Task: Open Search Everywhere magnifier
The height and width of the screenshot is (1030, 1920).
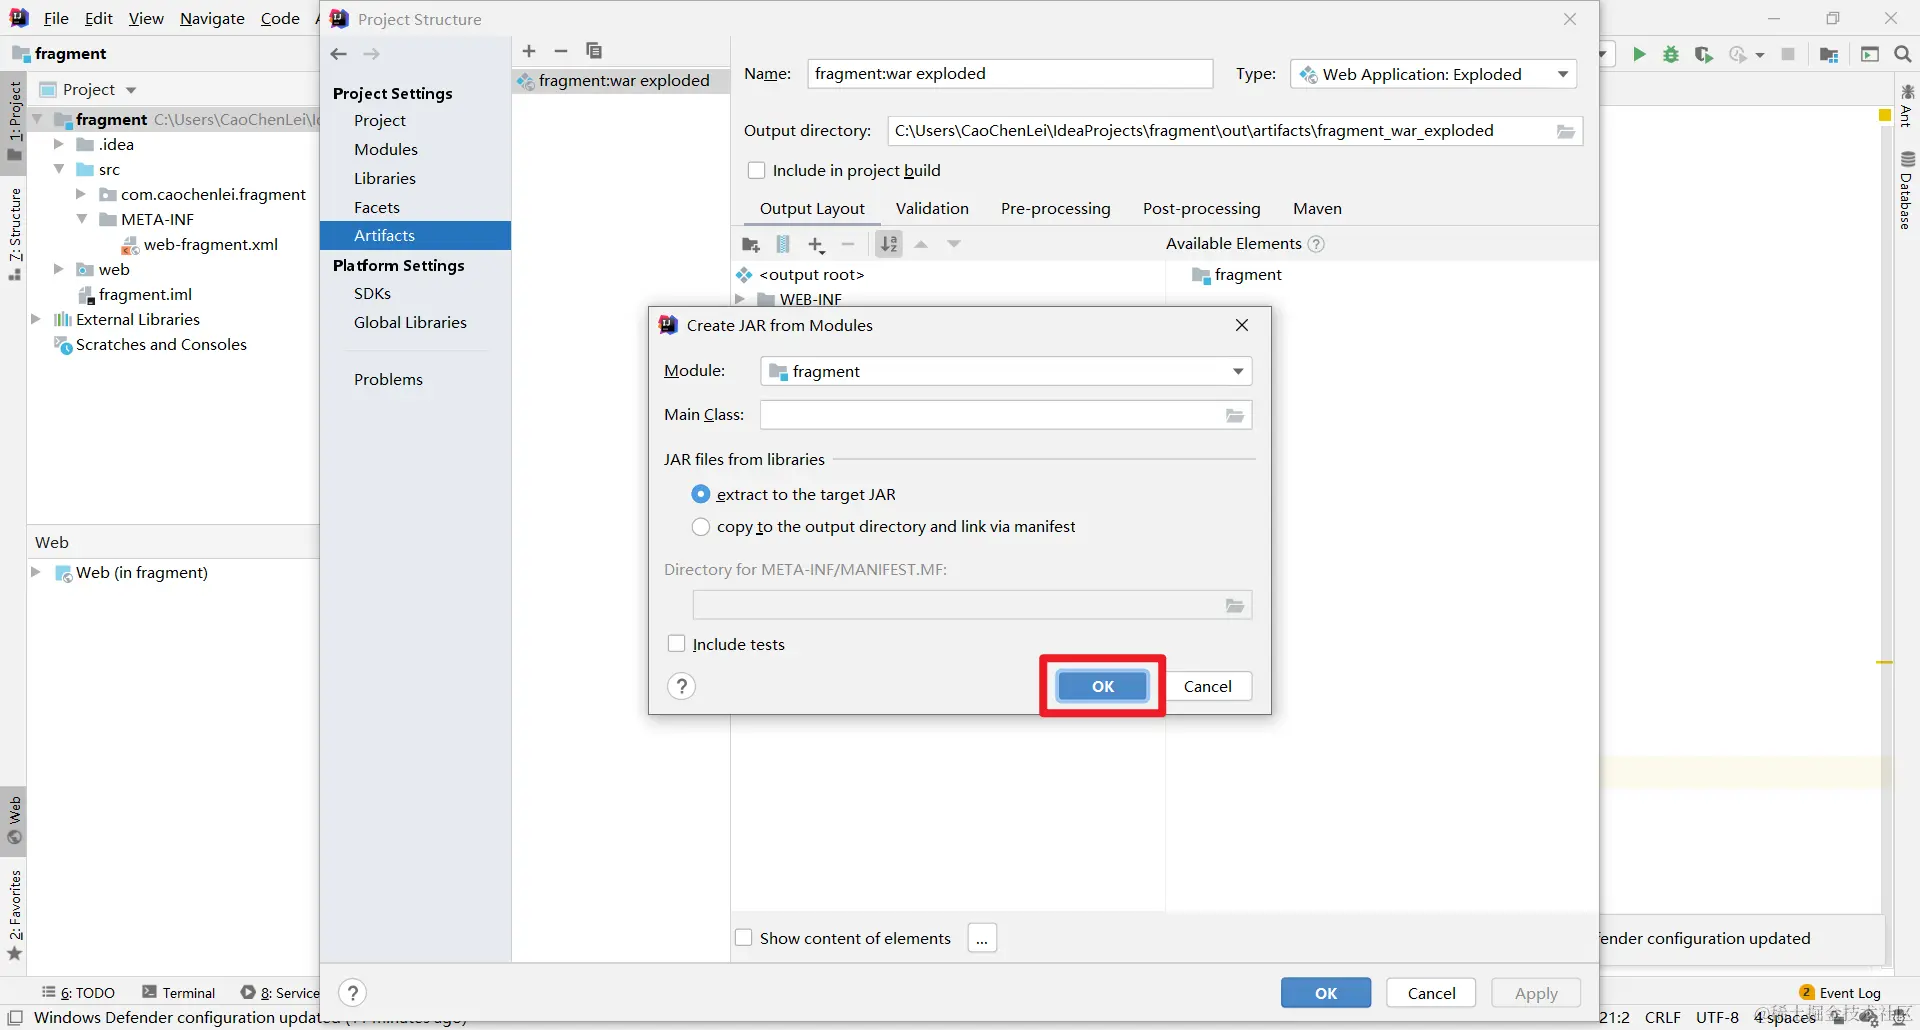Action: pos(1903,54)
